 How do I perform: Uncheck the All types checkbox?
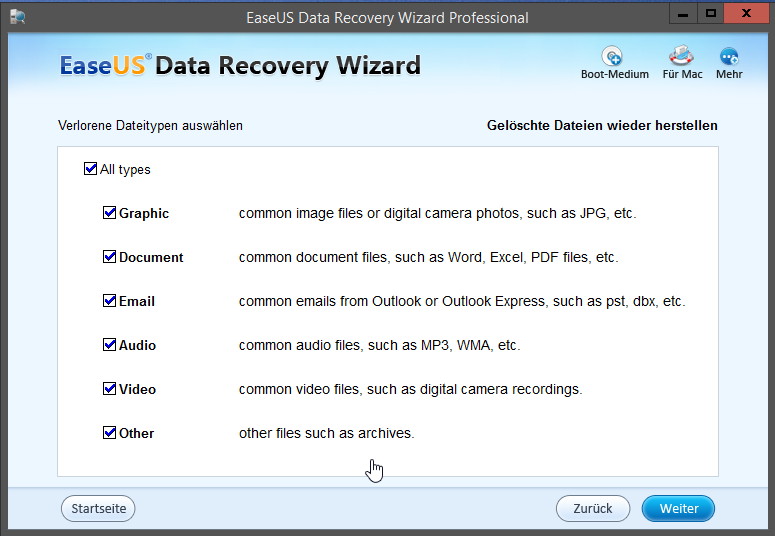pyautogui.click(x=90, y=169)
